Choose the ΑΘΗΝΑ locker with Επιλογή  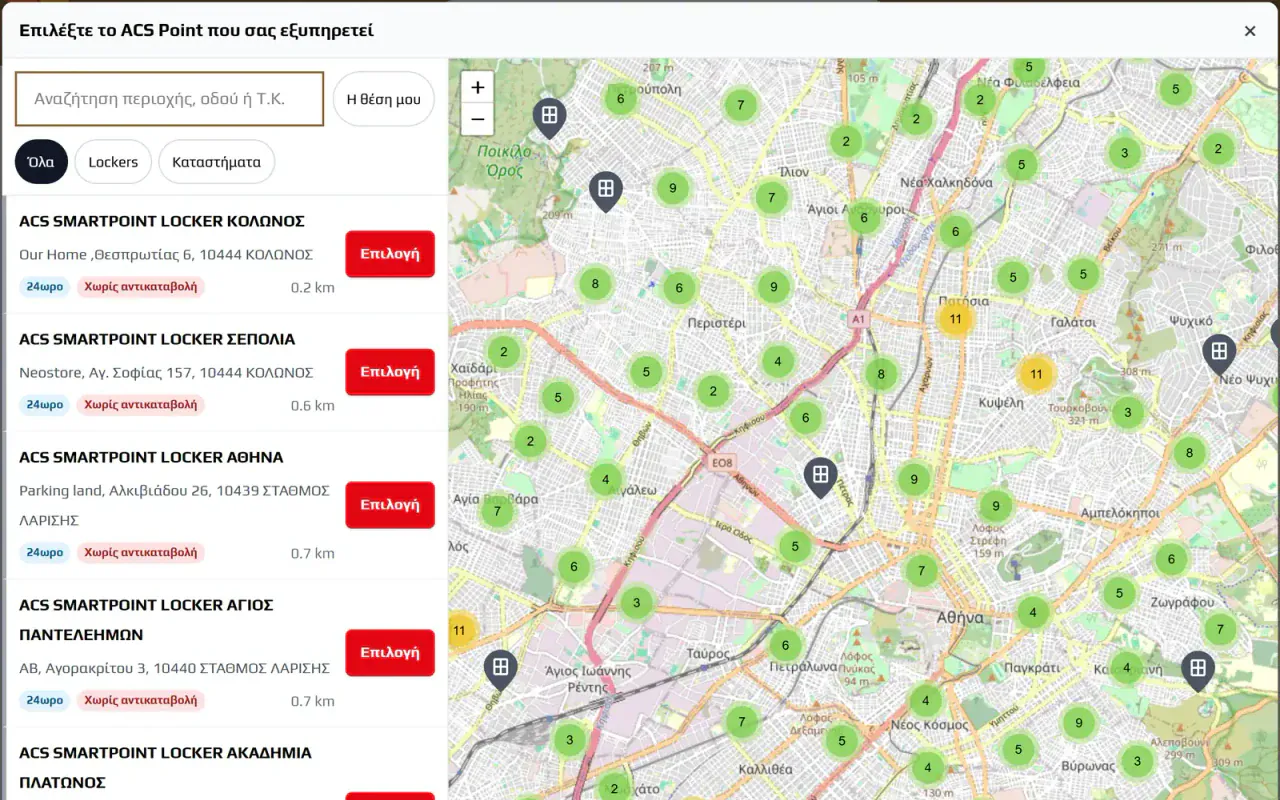click(390, 505)
